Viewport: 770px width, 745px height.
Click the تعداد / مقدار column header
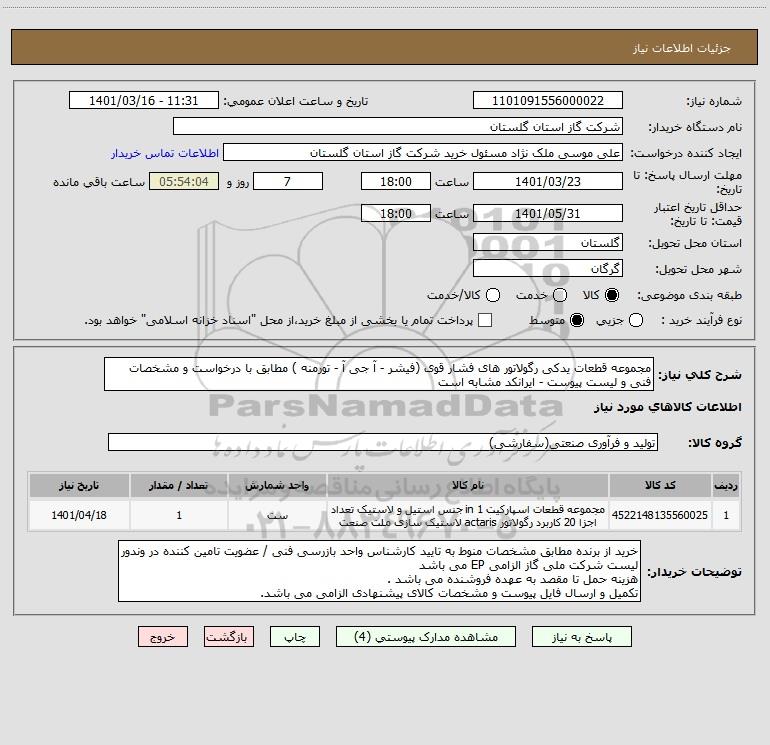coord(179,485)
